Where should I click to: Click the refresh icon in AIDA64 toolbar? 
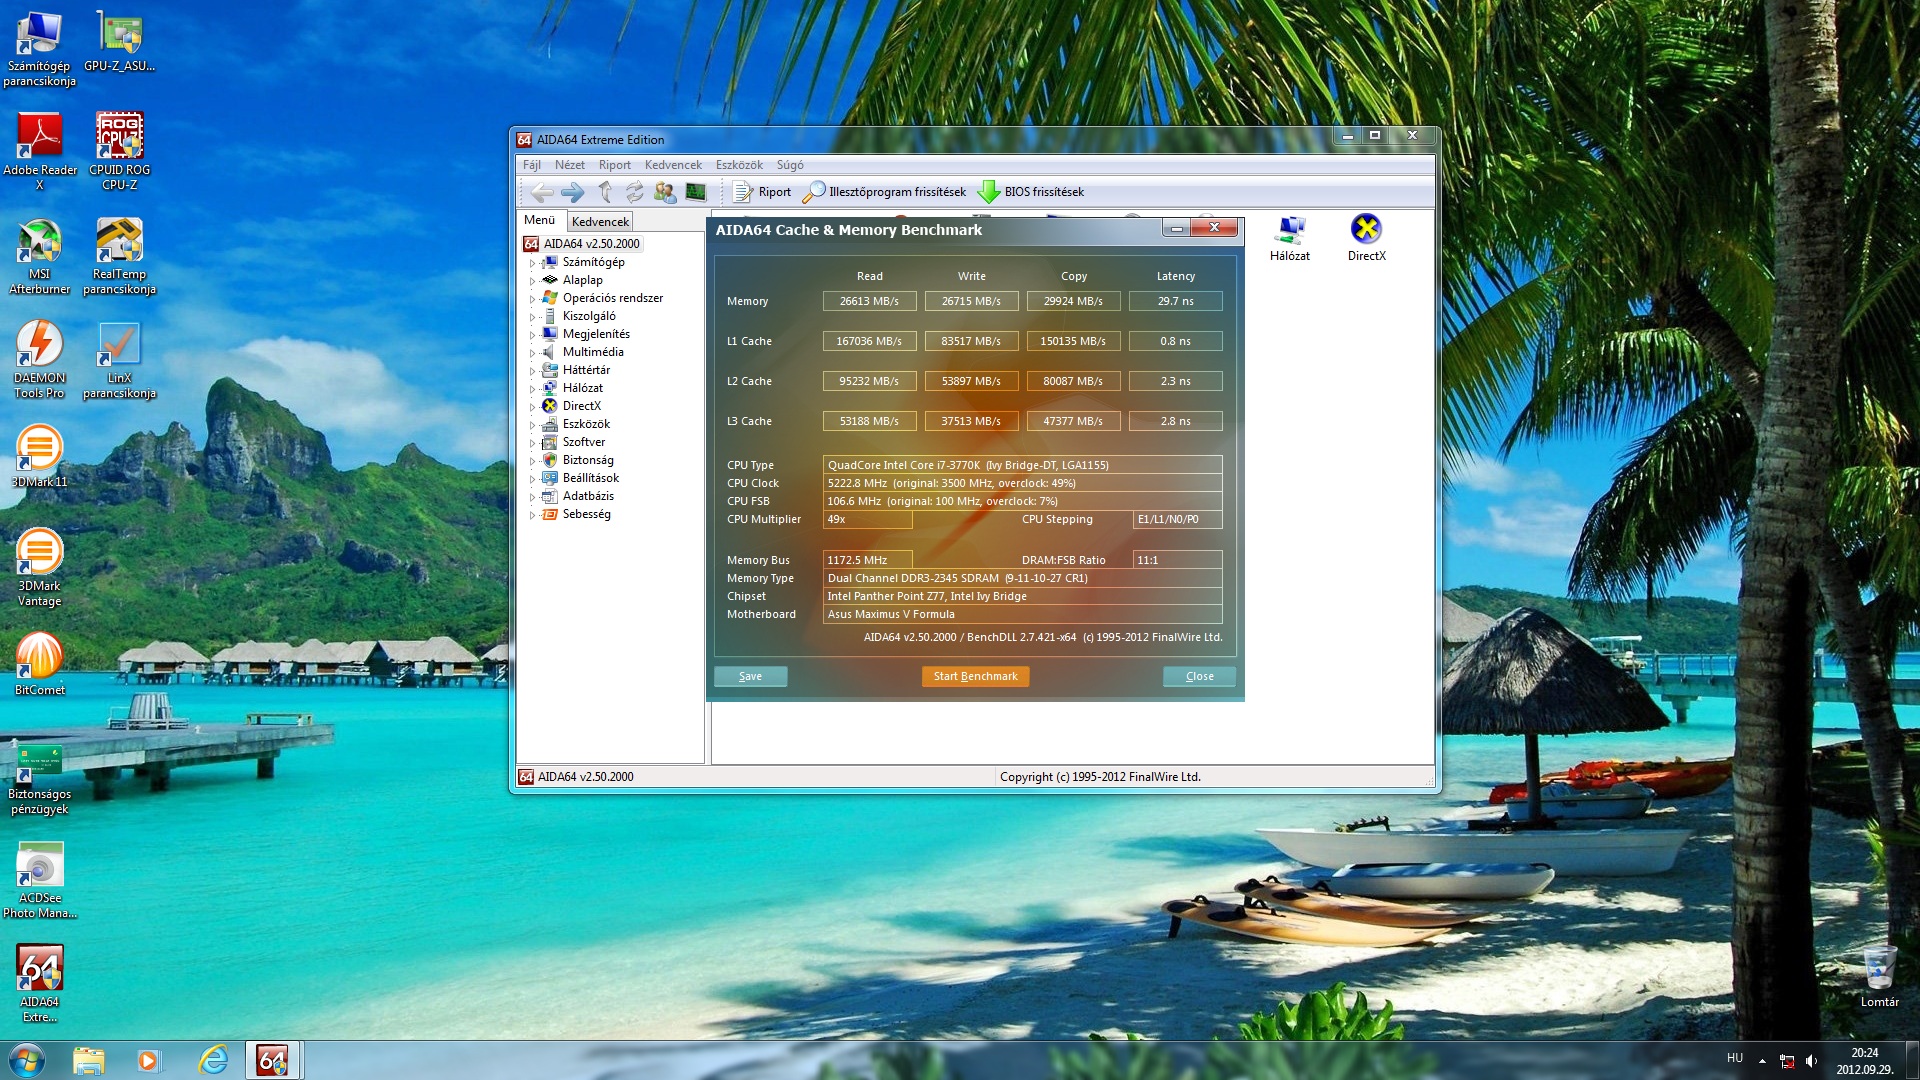pyautogui.click(x=635, y=192)
